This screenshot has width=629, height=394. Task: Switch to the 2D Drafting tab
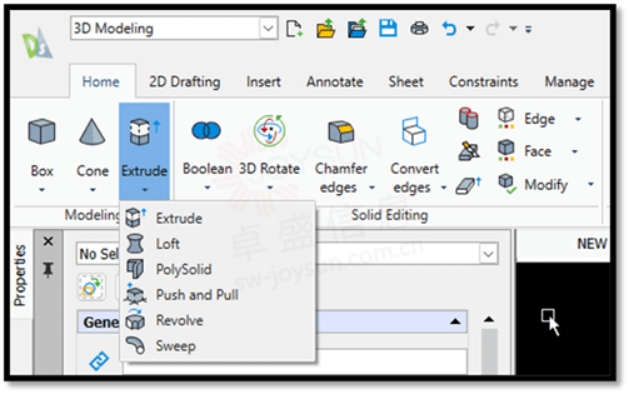point(185,81)
